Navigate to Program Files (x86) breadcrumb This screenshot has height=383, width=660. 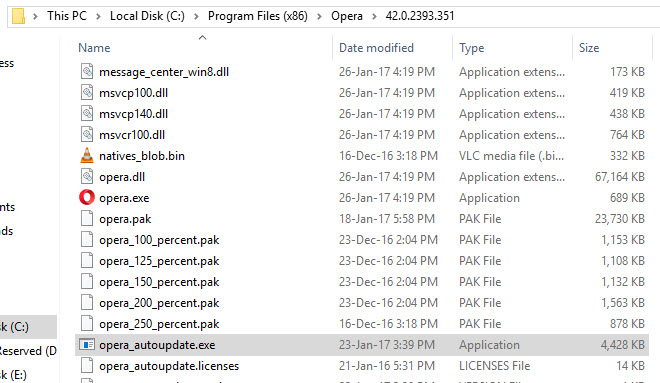pyautogui.click(x=258, y=16)
